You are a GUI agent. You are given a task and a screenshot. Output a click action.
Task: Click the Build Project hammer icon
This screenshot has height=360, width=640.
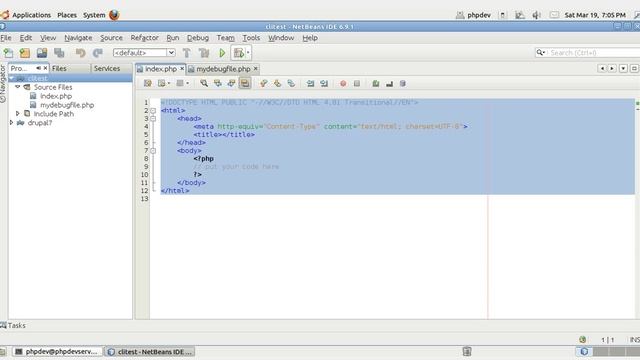pyautogui.click(x=187, y=53)
